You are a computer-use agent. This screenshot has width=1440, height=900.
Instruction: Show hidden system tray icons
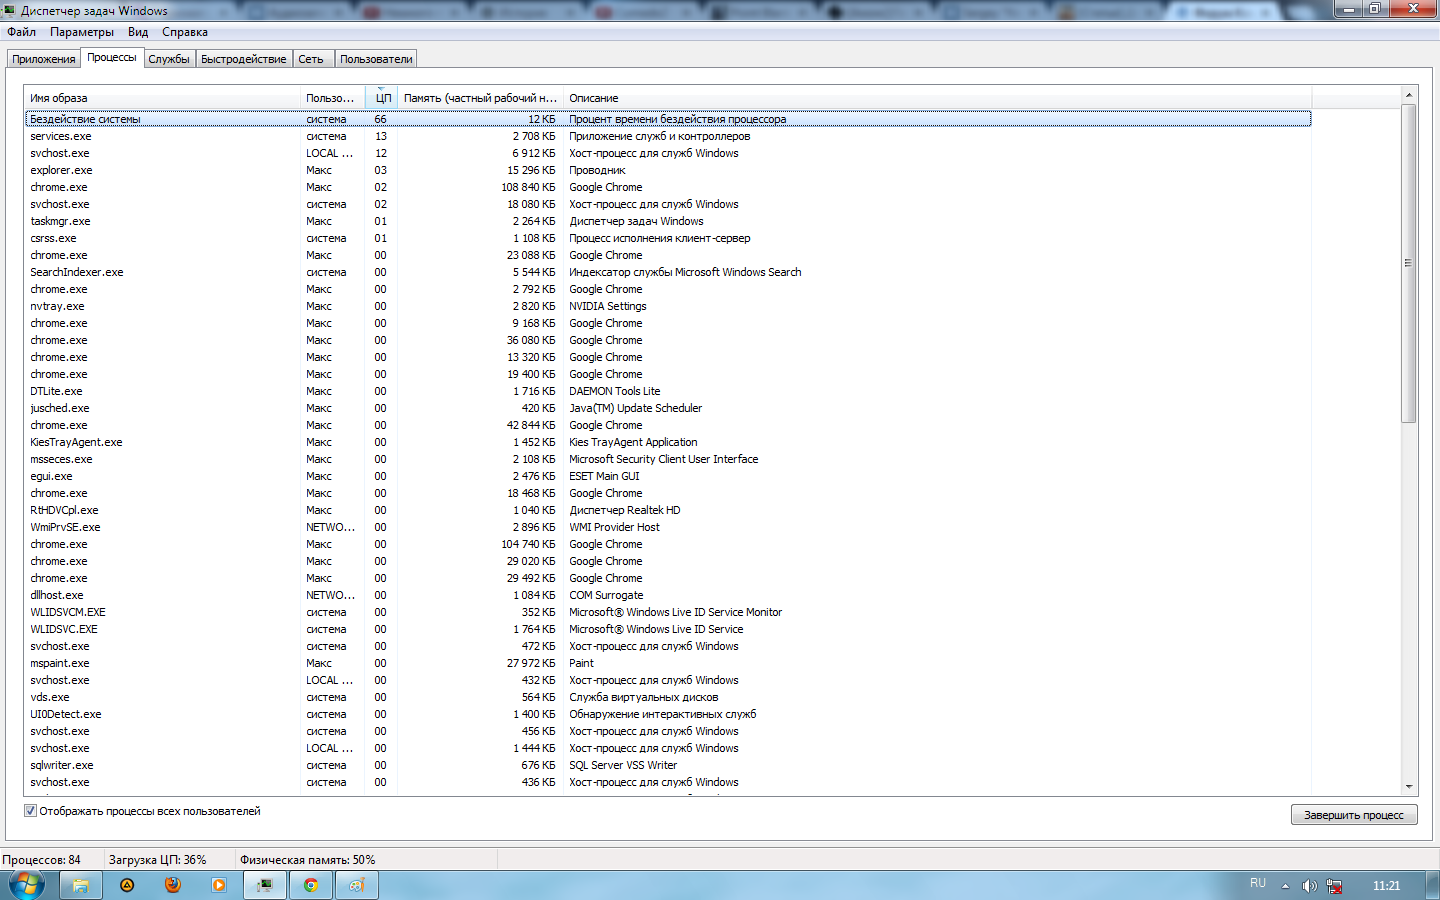click(1285, 886)
